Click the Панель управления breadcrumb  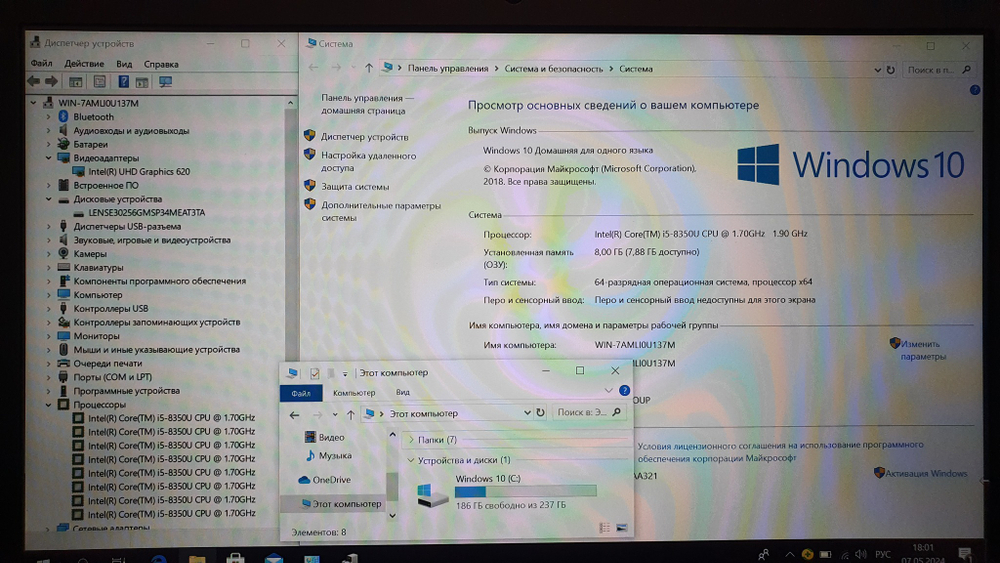pos(448,68)
